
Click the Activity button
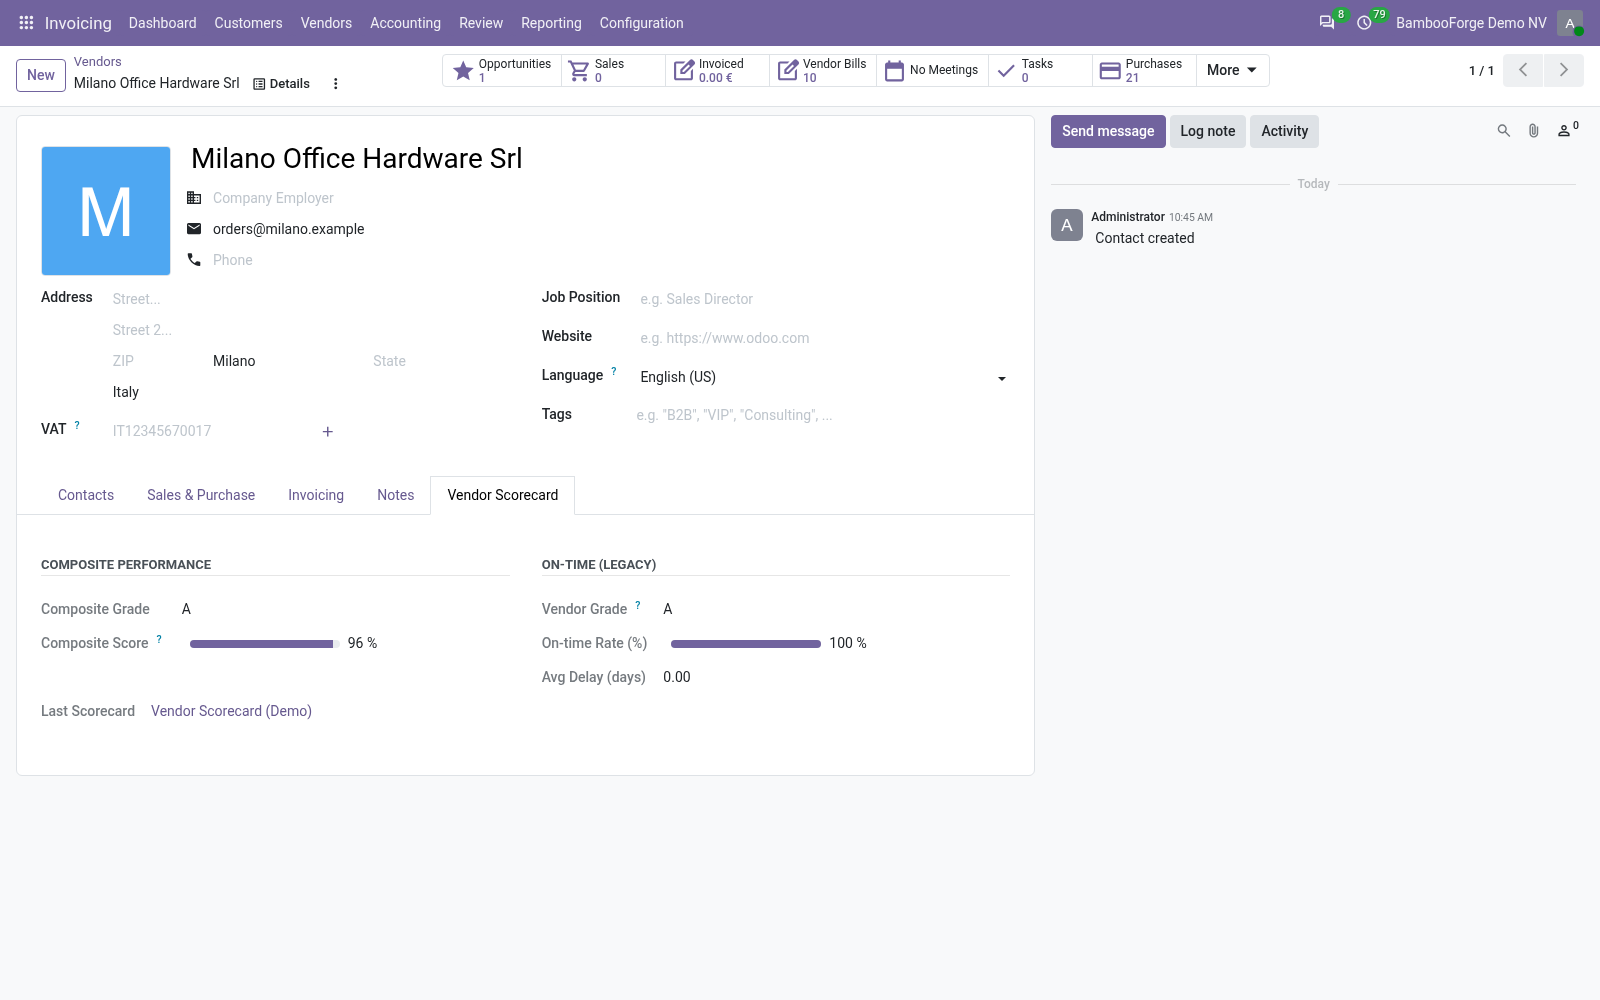[1285, 131]
